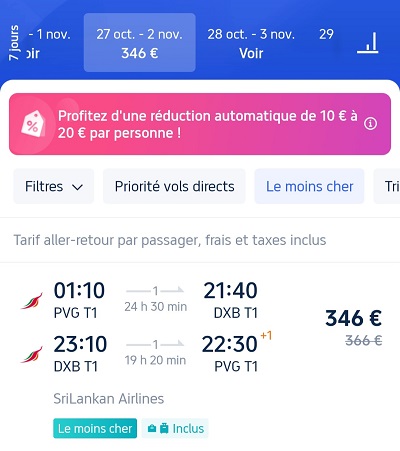Tap the baggage icons beside Inclus
400x451 pixels.
(158, 428)
